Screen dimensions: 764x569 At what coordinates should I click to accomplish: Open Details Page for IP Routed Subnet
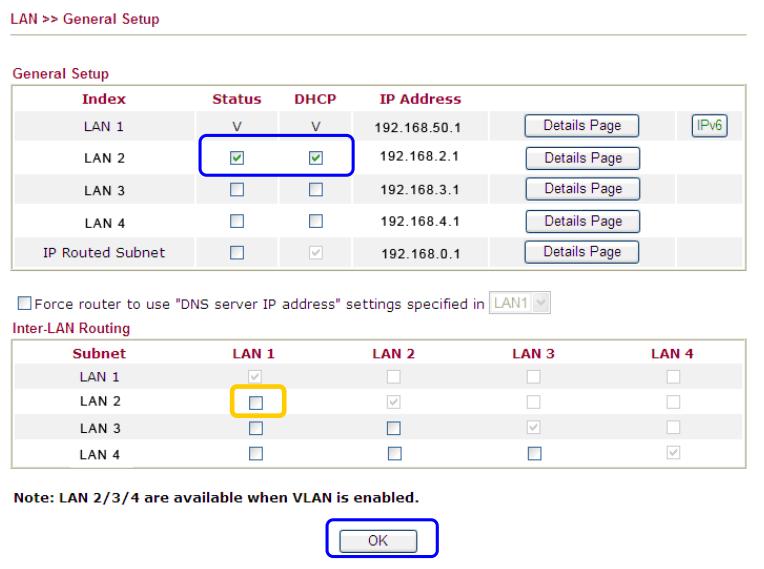(x=581, y=252)
